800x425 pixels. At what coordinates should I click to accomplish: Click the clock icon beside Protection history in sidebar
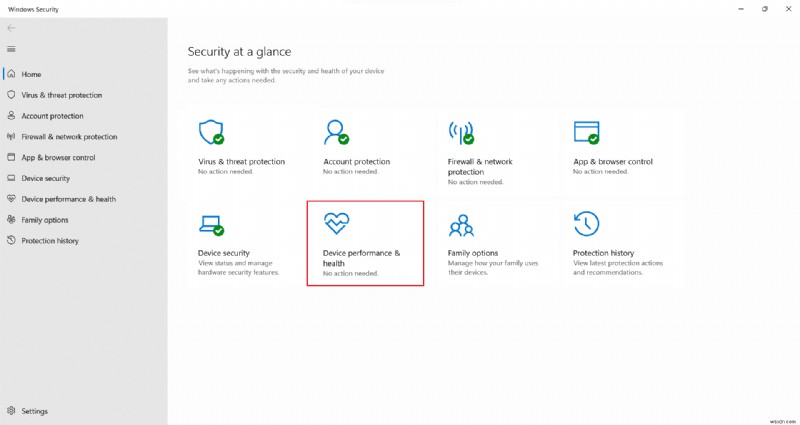coord(11,240)
